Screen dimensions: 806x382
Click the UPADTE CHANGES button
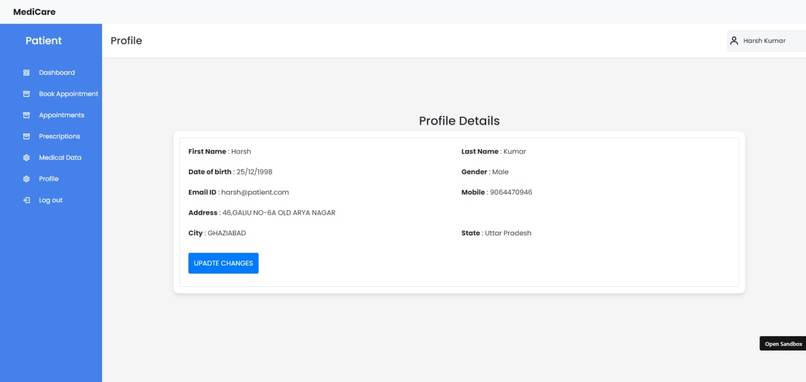[223, 263]
